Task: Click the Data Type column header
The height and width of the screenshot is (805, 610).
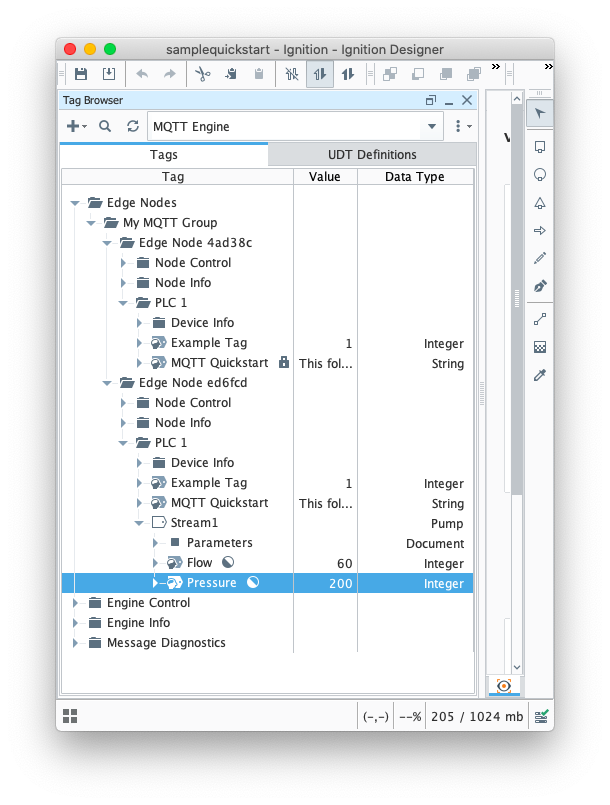Action: click(415, 177)
